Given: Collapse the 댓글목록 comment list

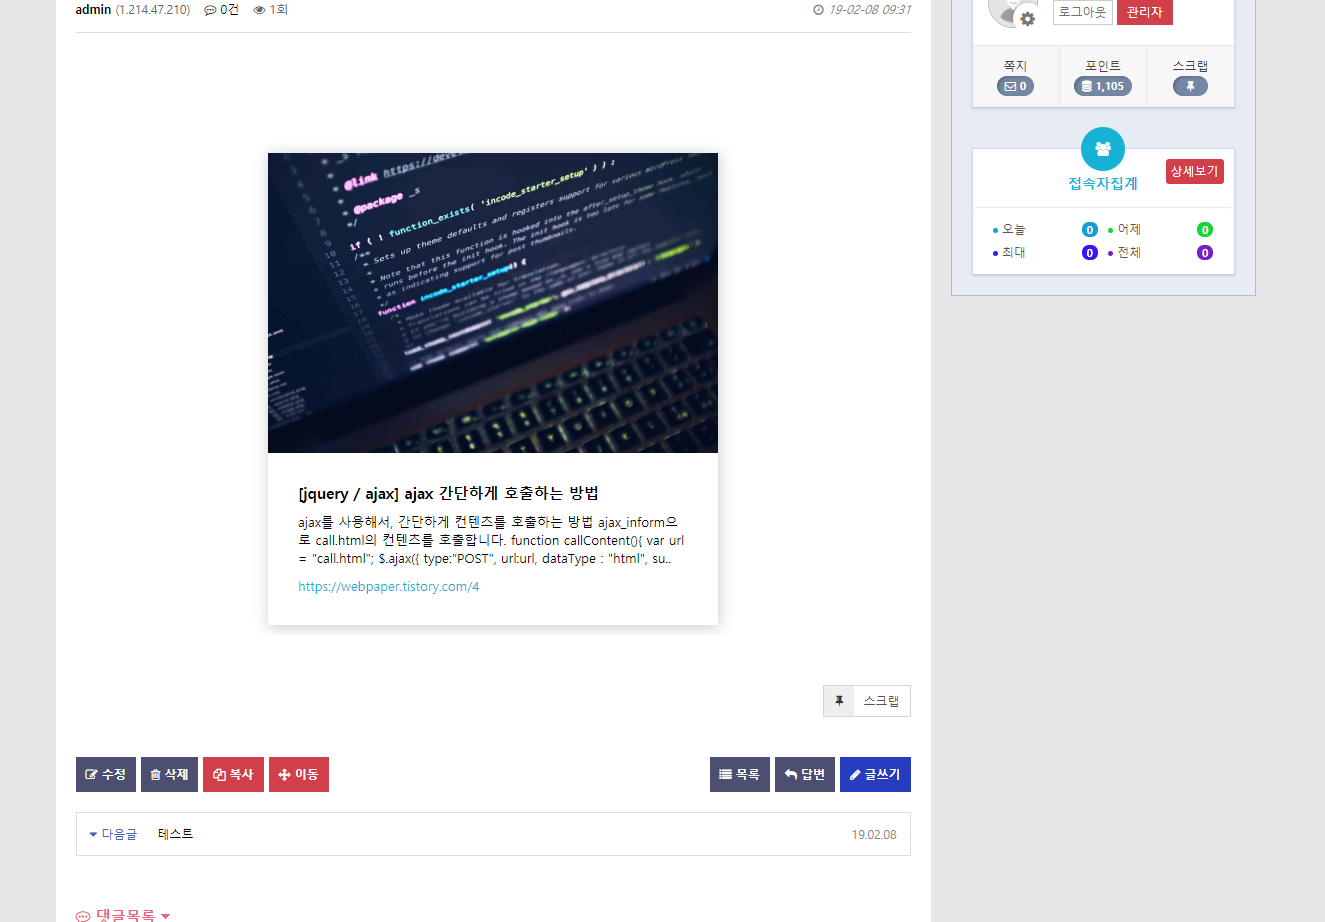Looking at the screenshot, I should click(165, 916).
